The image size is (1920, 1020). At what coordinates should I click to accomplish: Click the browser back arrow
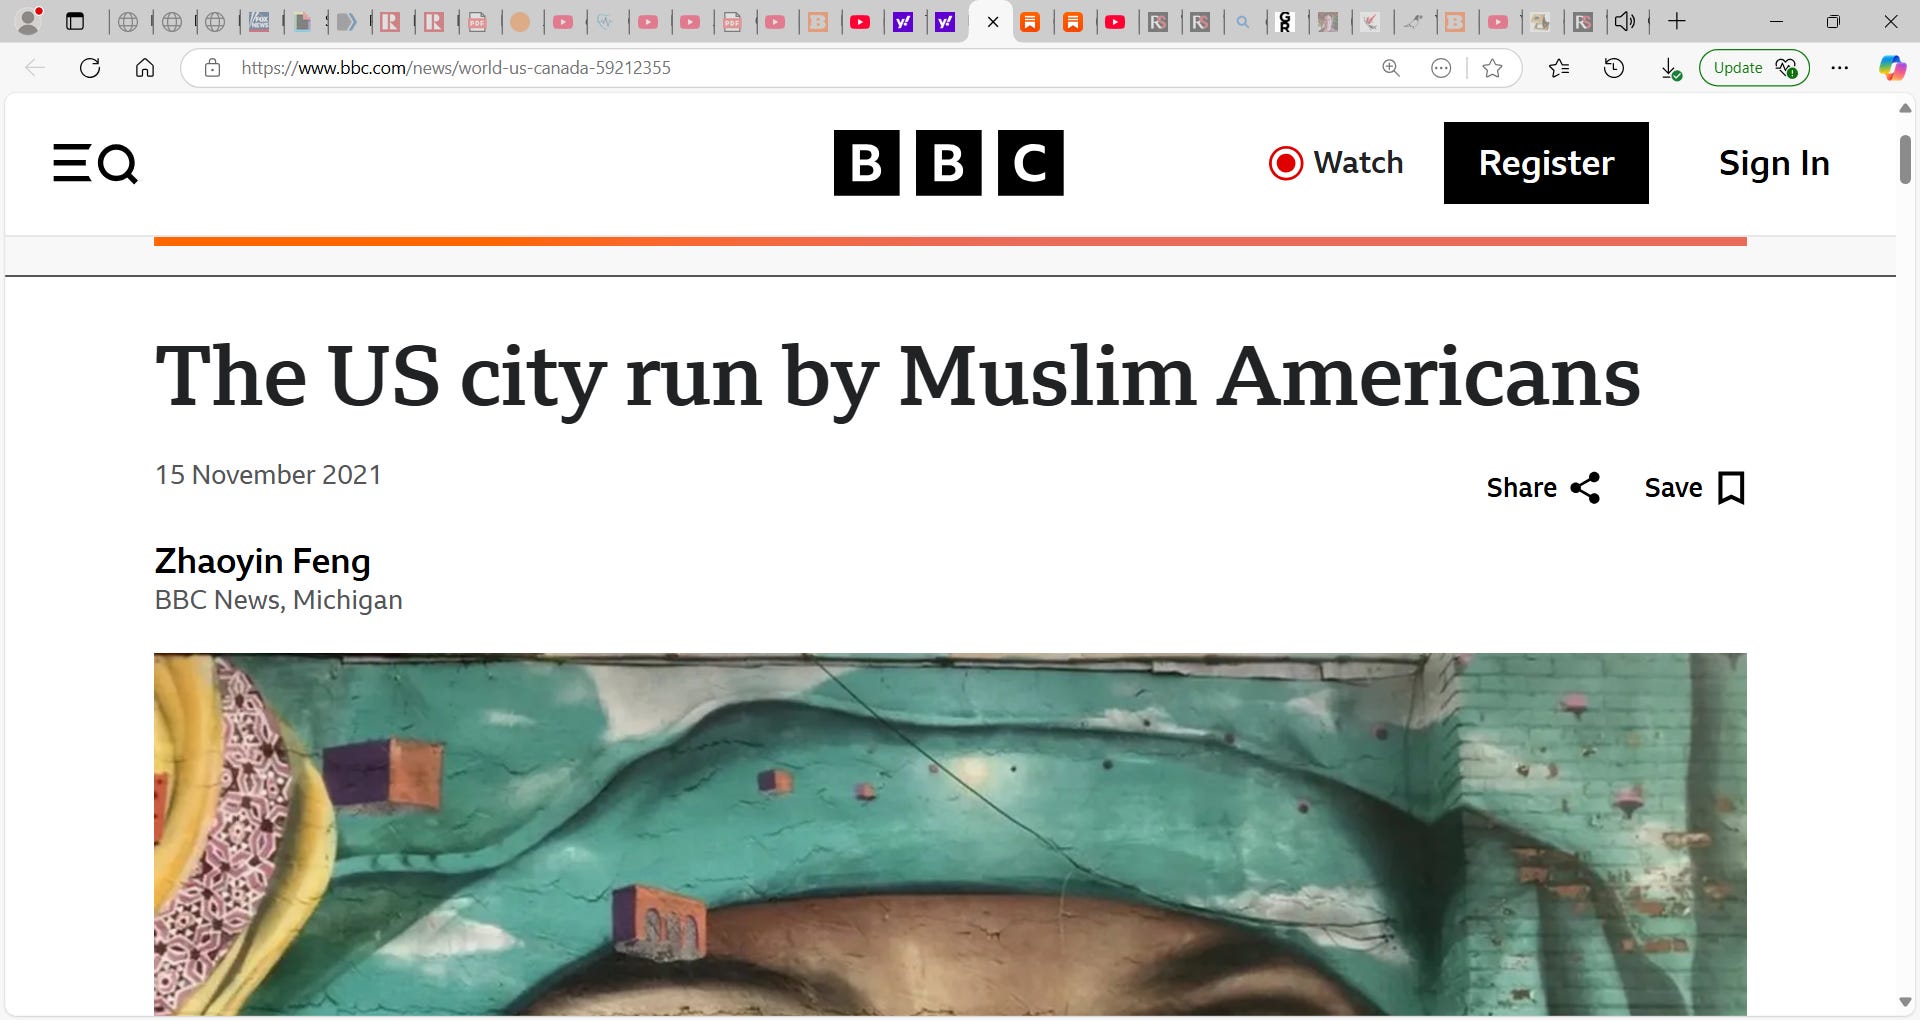point(35,68)
